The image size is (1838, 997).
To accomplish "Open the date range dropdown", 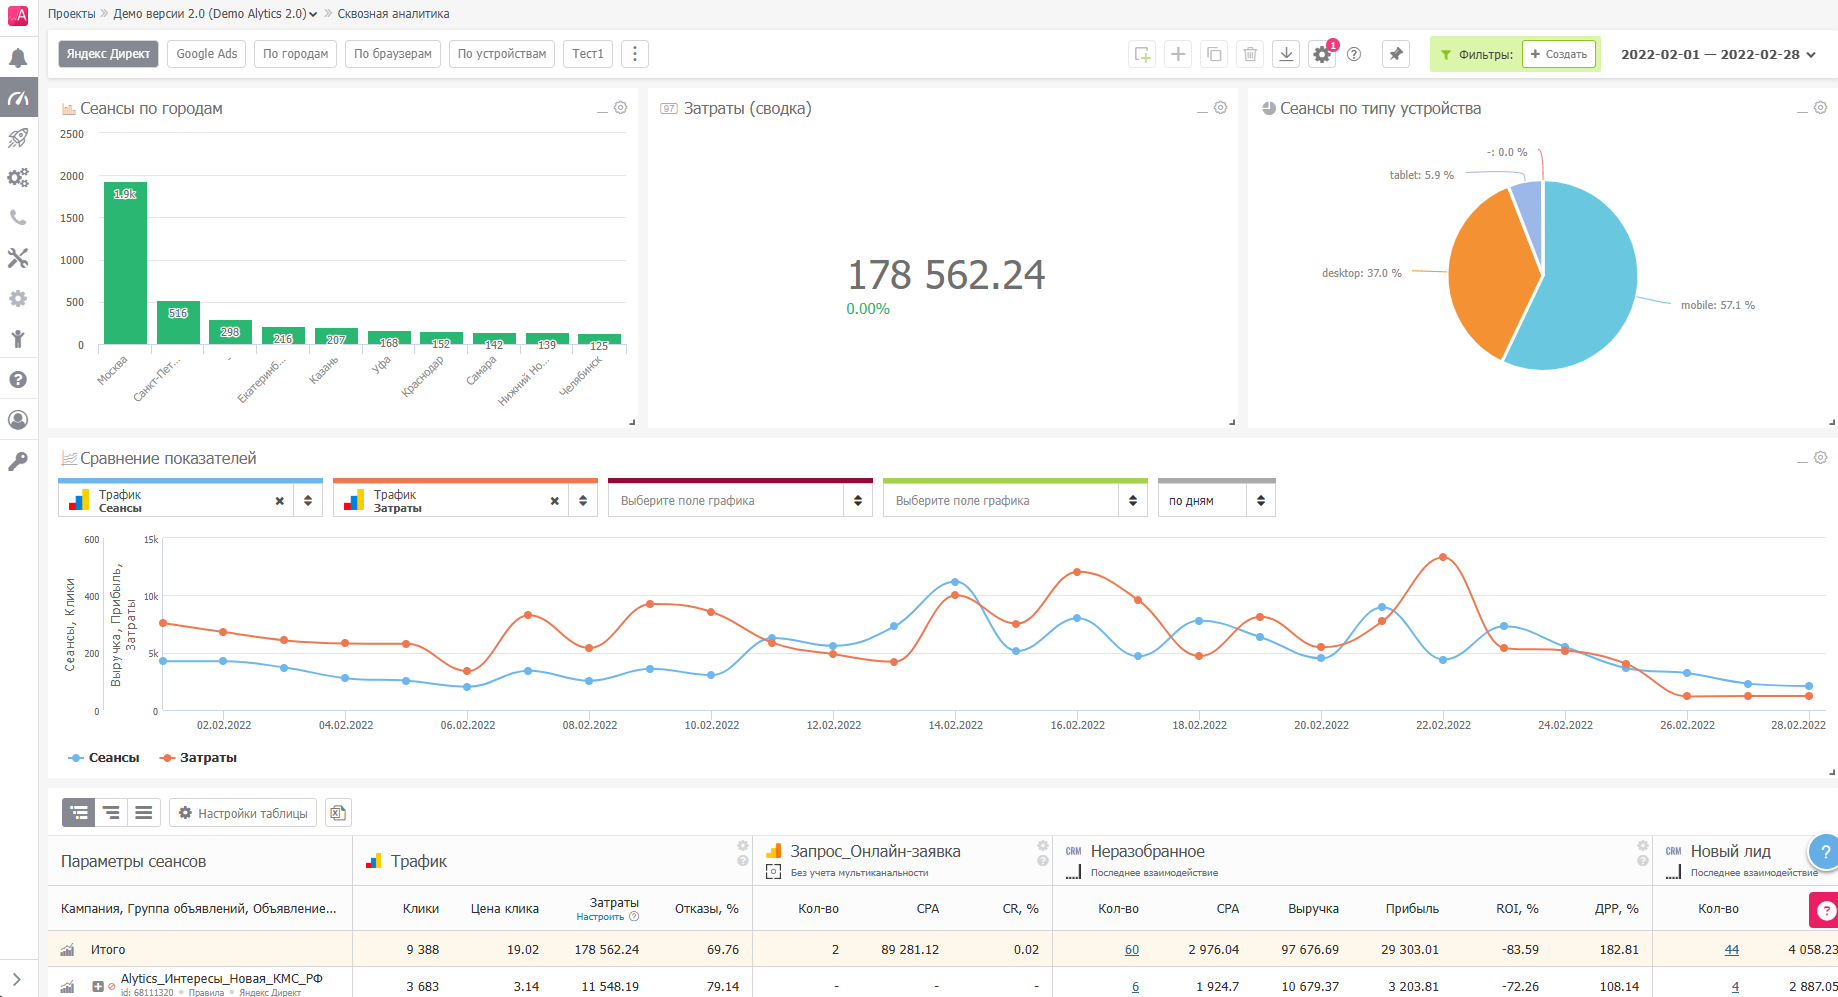I will (1717, 54).
